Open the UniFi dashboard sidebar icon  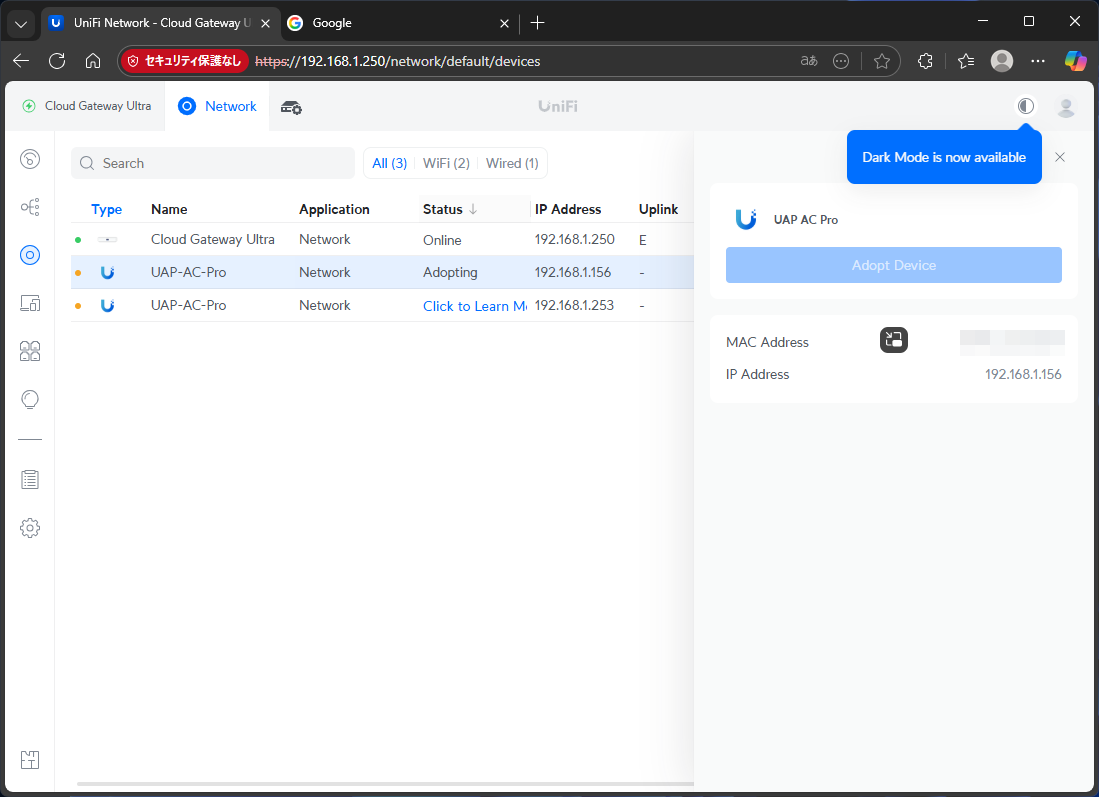30,159
